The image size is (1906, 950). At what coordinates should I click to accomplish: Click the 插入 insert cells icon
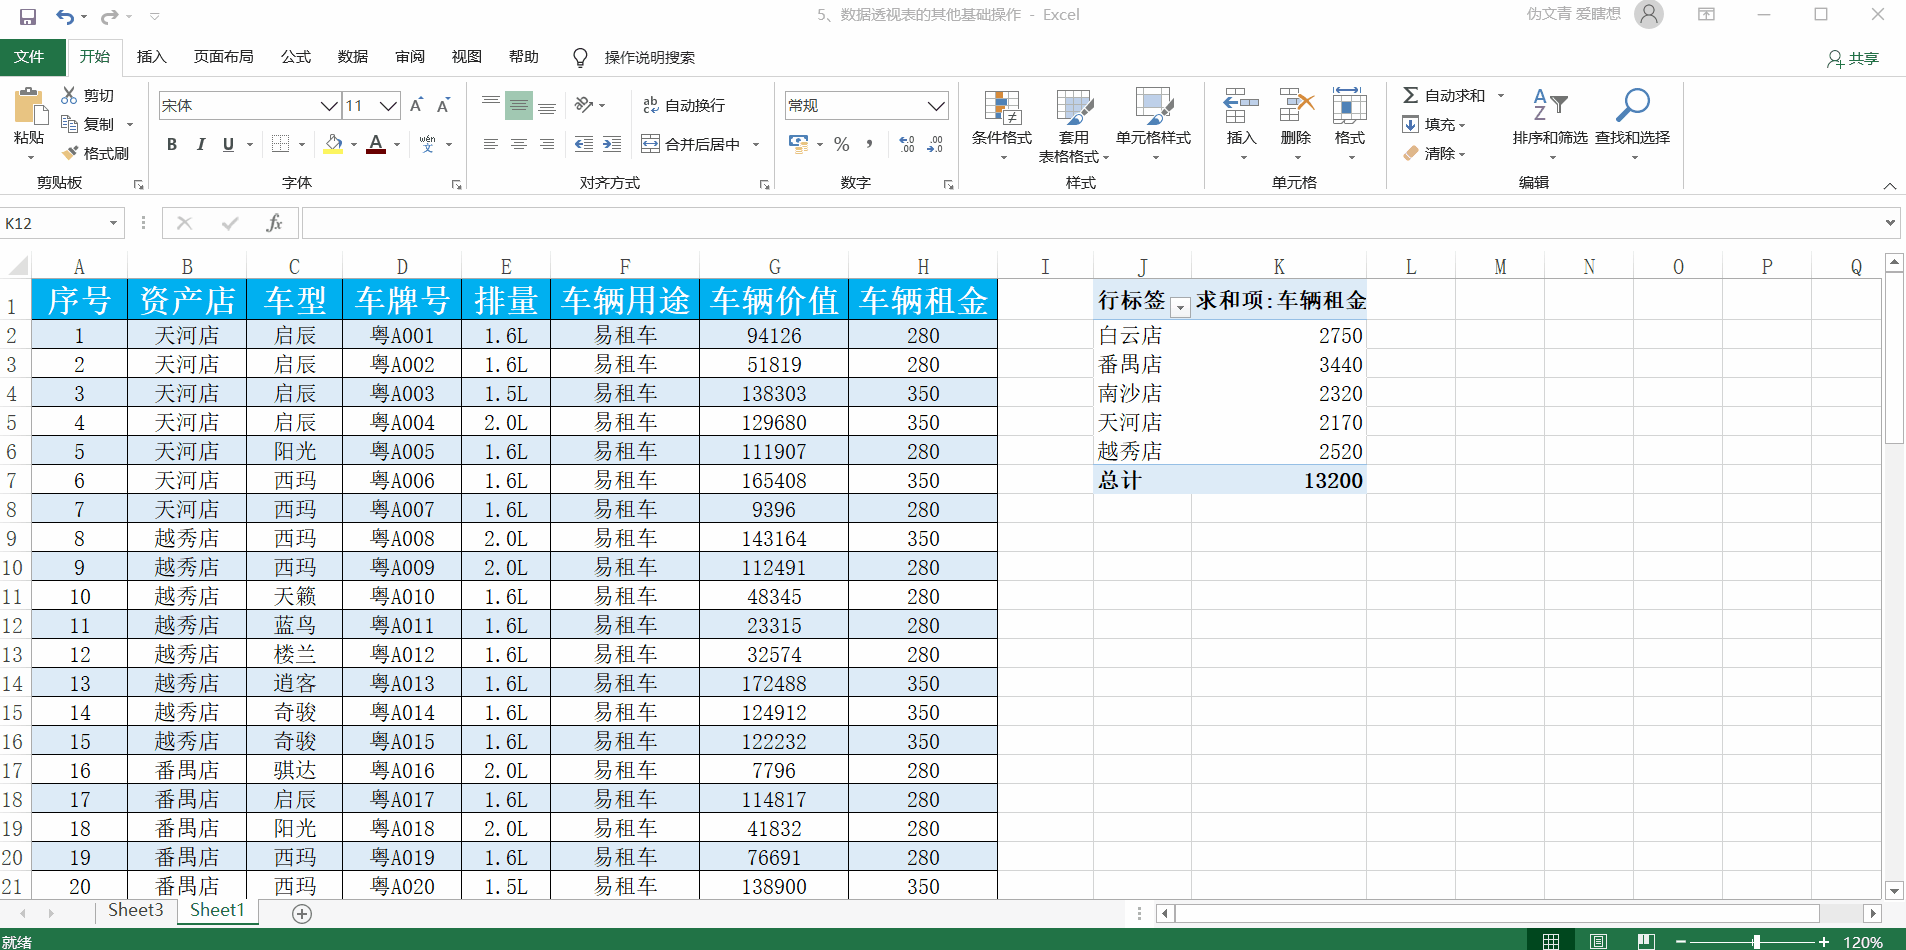pyautogui.click(x=1240, y=105)
